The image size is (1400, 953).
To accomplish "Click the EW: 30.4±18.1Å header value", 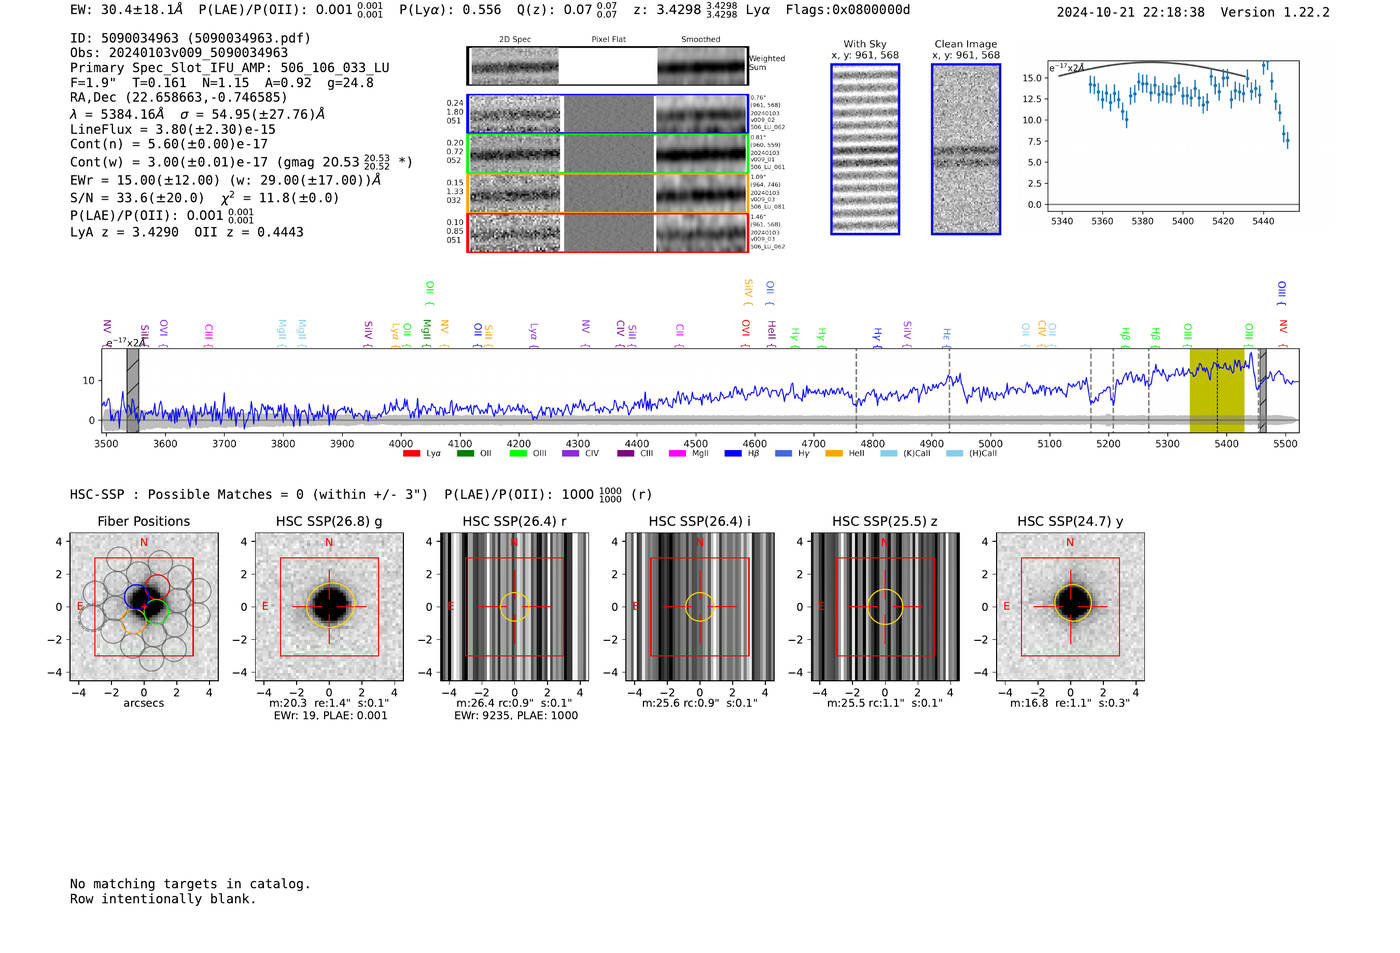I will (x=127, y=10).
